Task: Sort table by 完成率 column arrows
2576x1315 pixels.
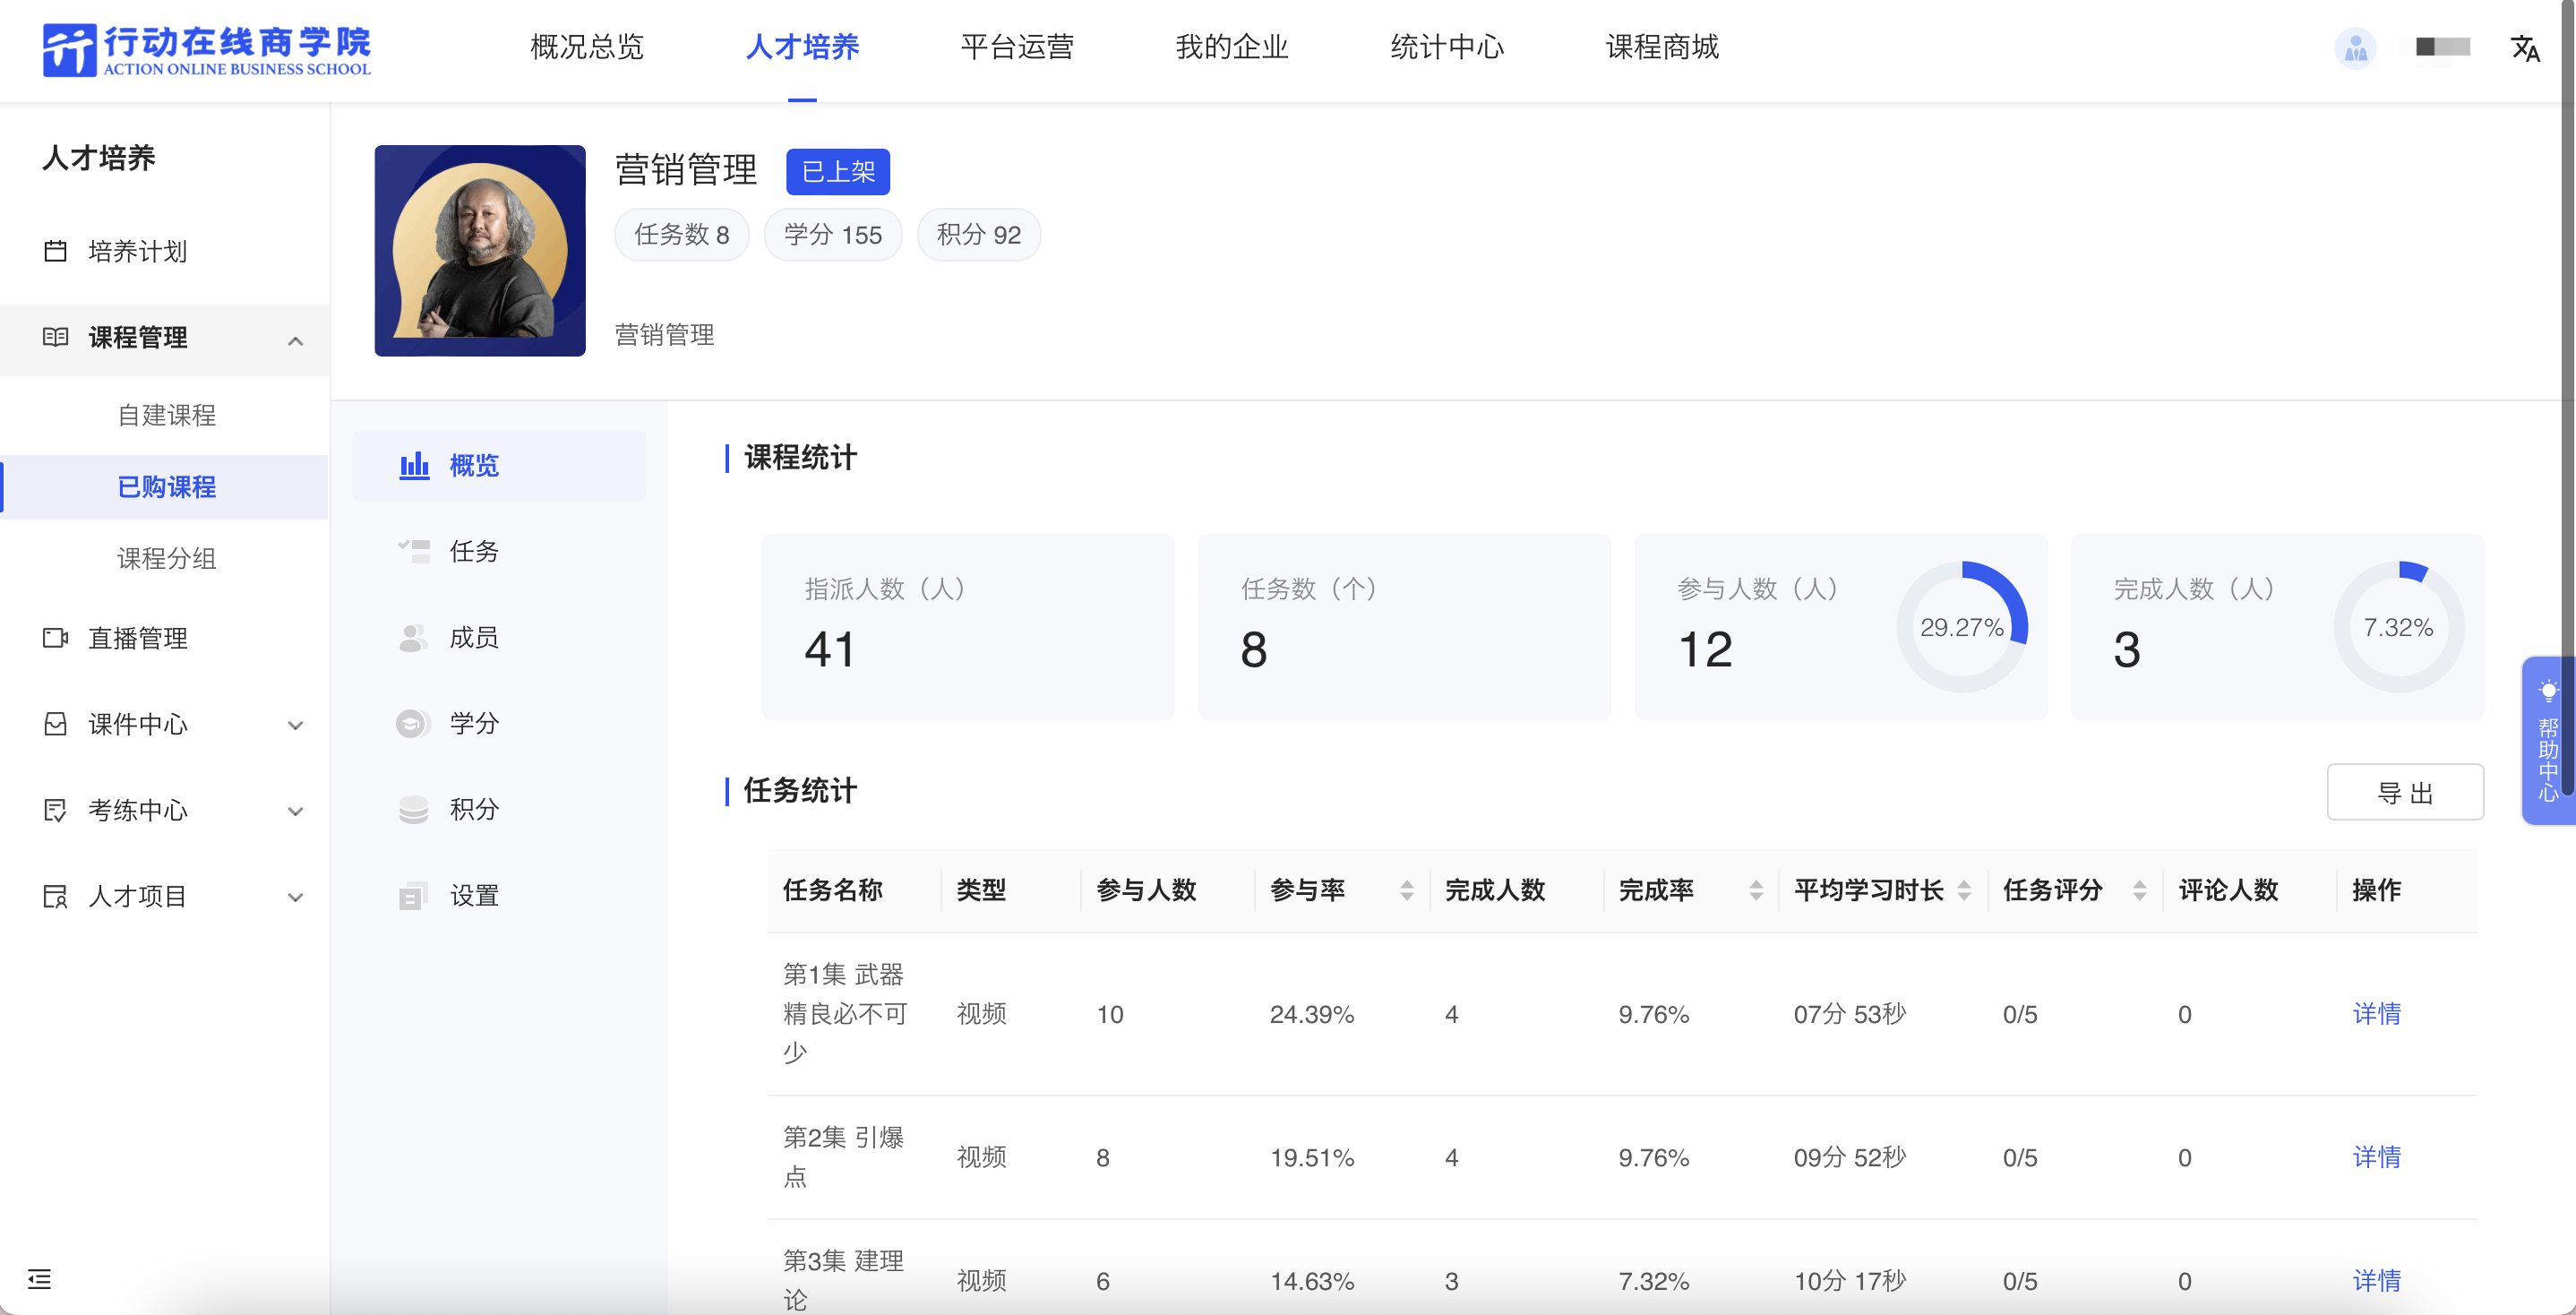Action: pos(1755,890)
